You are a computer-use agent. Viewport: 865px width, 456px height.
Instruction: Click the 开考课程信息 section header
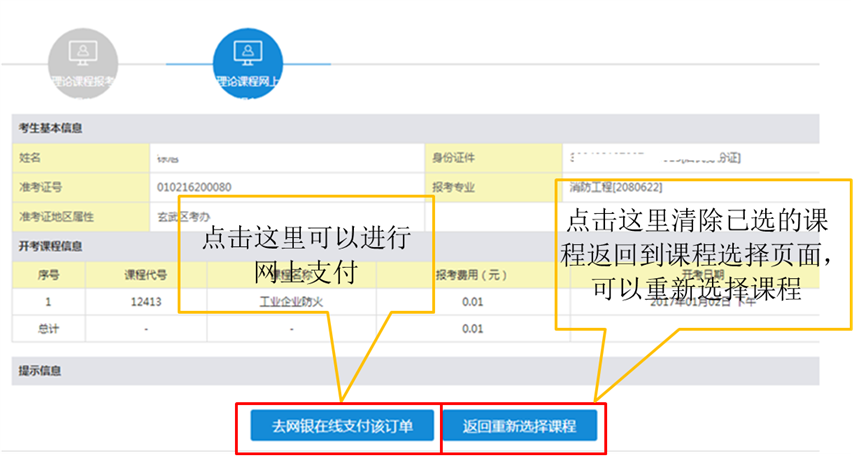click(51, 245)
